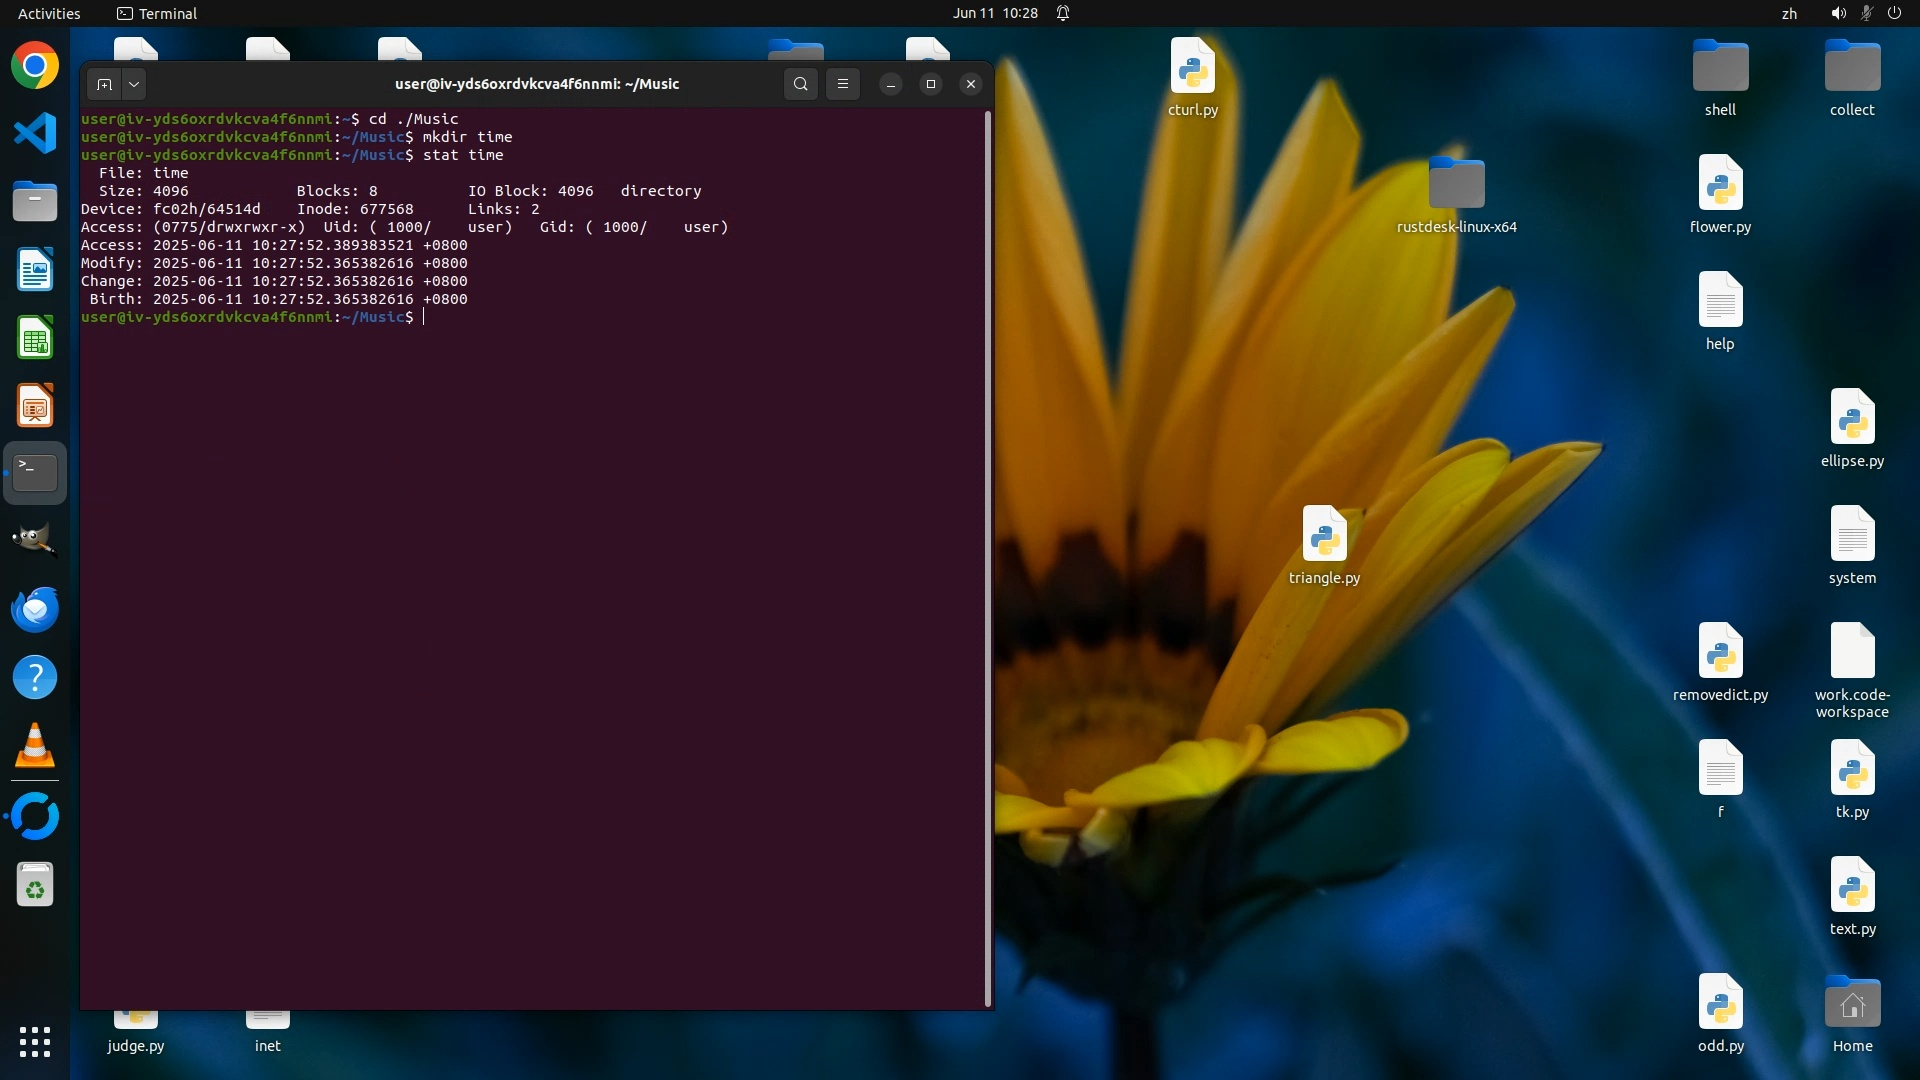The height and width of the screenshot is (1080, 1920).
Task: Open the Trash in the dock
Action: coord(35,886)
